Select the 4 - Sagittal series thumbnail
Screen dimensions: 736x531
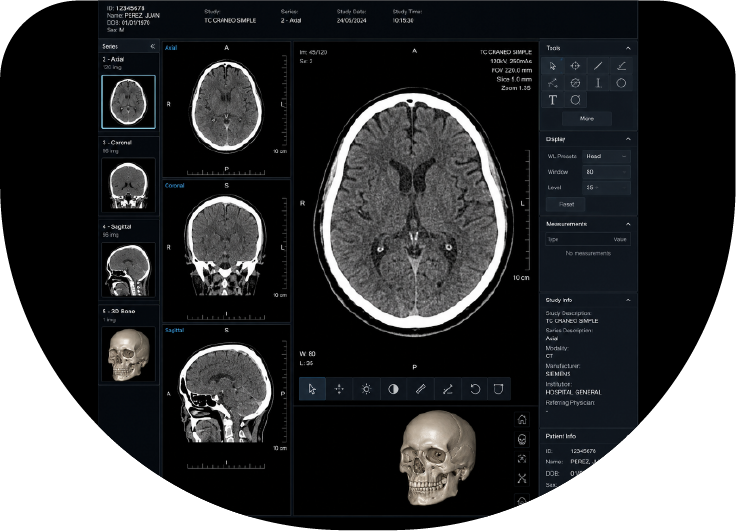tap(128, 270)
